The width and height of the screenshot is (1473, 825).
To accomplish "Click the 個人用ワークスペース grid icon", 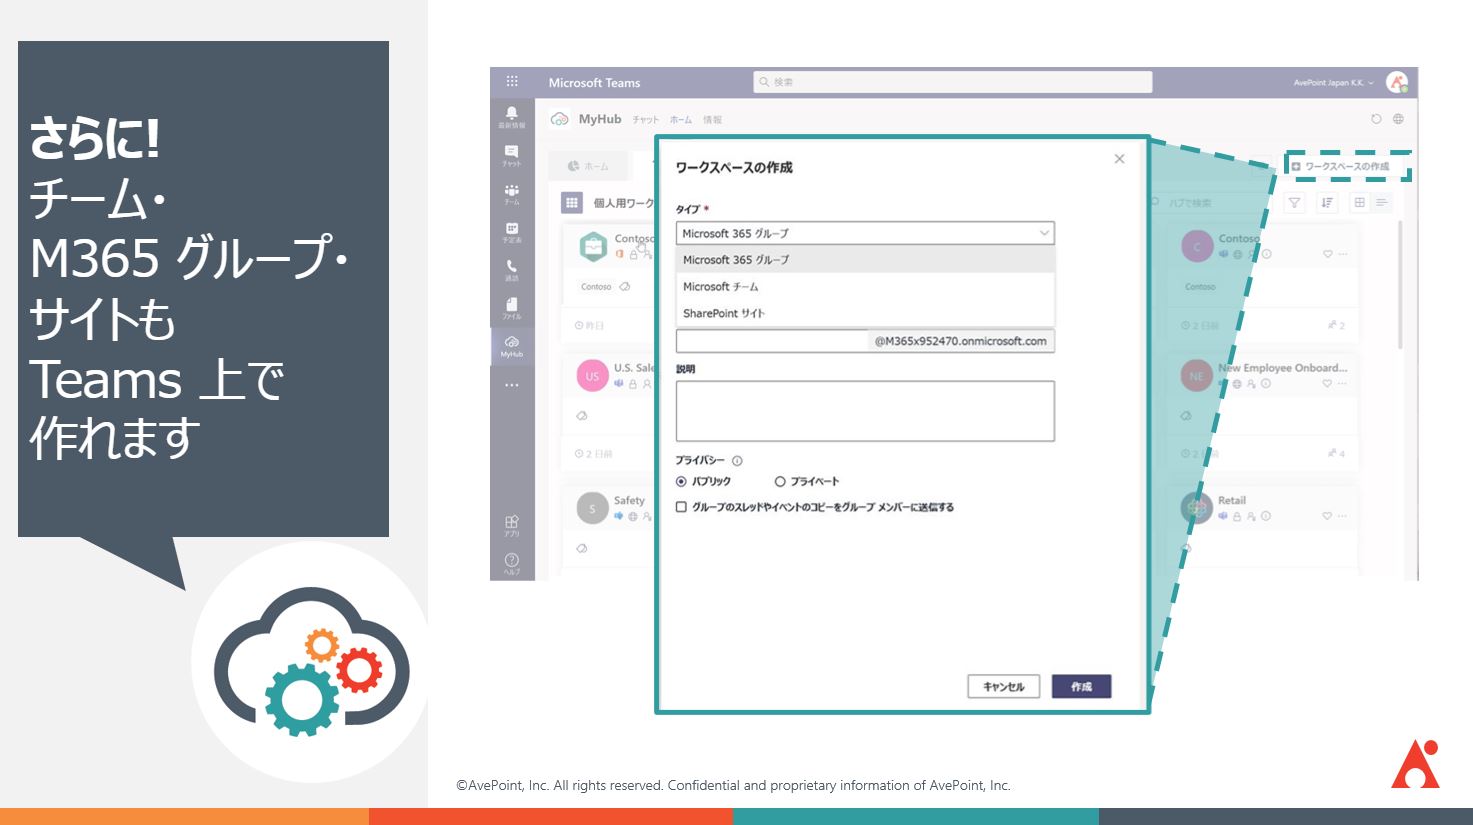I will (572, 202).
